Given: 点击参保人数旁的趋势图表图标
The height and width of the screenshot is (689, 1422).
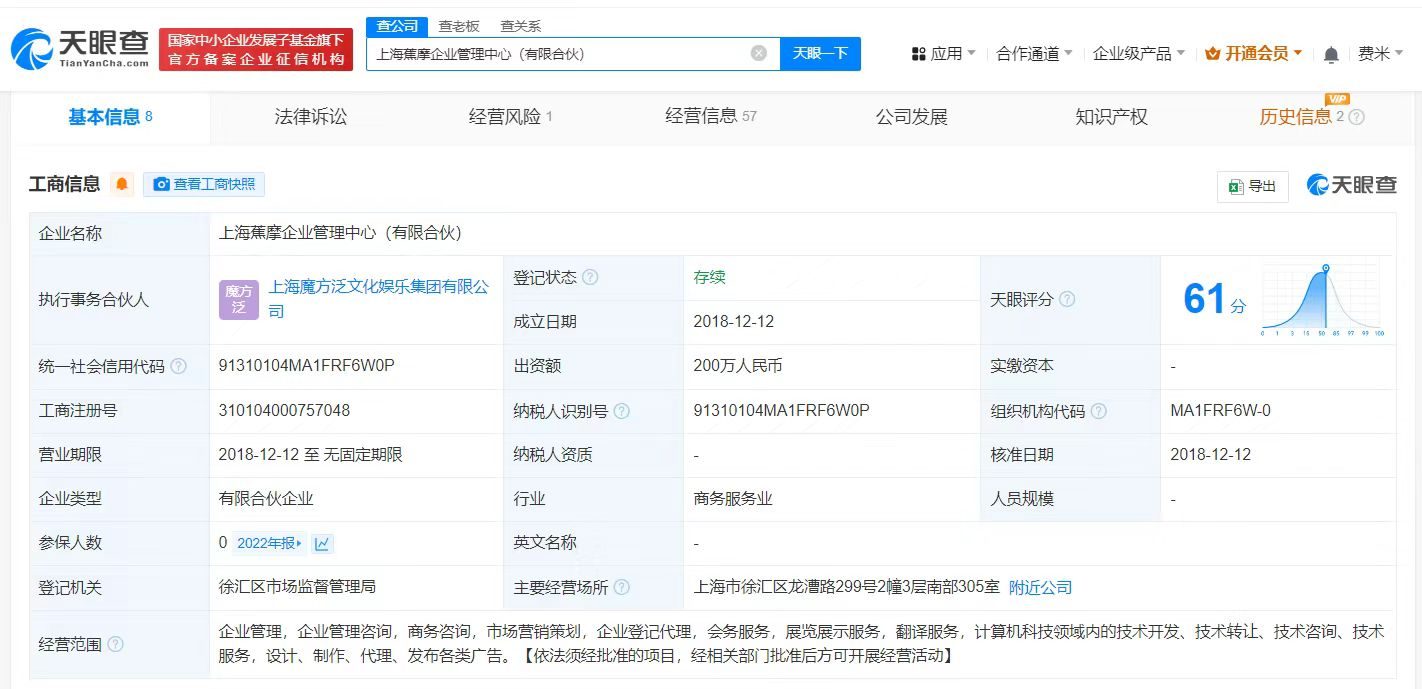Looking at the screenshot, I should [x=323, y=543].
